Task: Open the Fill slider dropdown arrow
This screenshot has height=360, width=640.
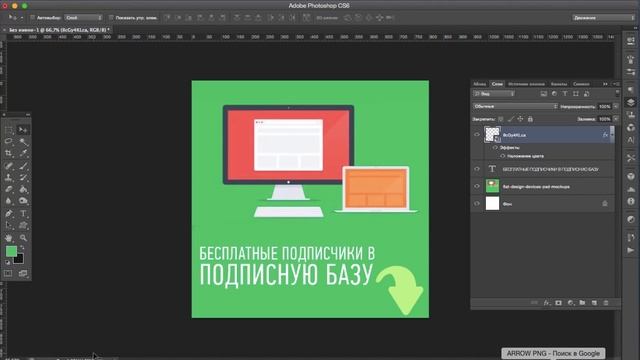Action: tap(616, 119)
